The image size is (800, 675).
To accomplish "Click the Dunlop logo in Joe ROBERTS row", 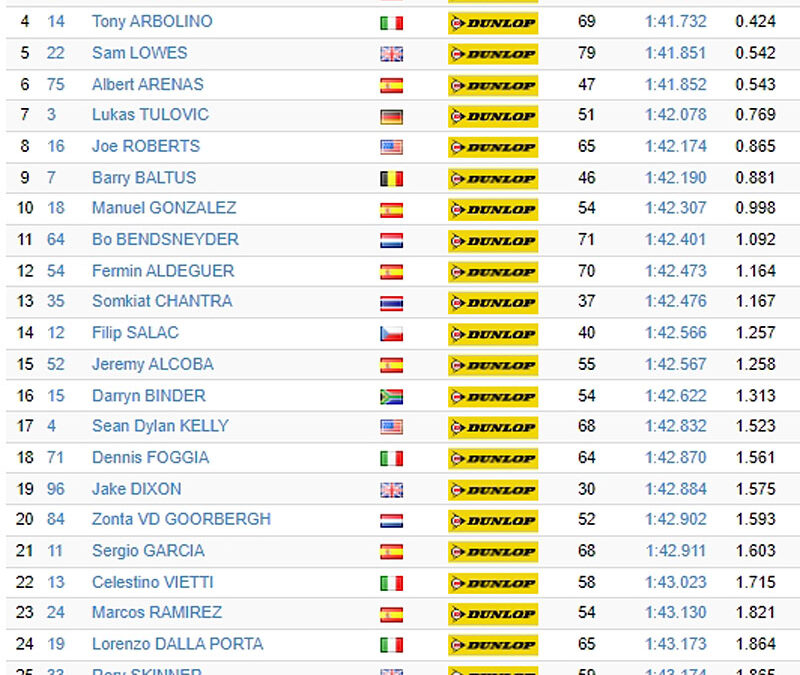I will coord(493,147).
